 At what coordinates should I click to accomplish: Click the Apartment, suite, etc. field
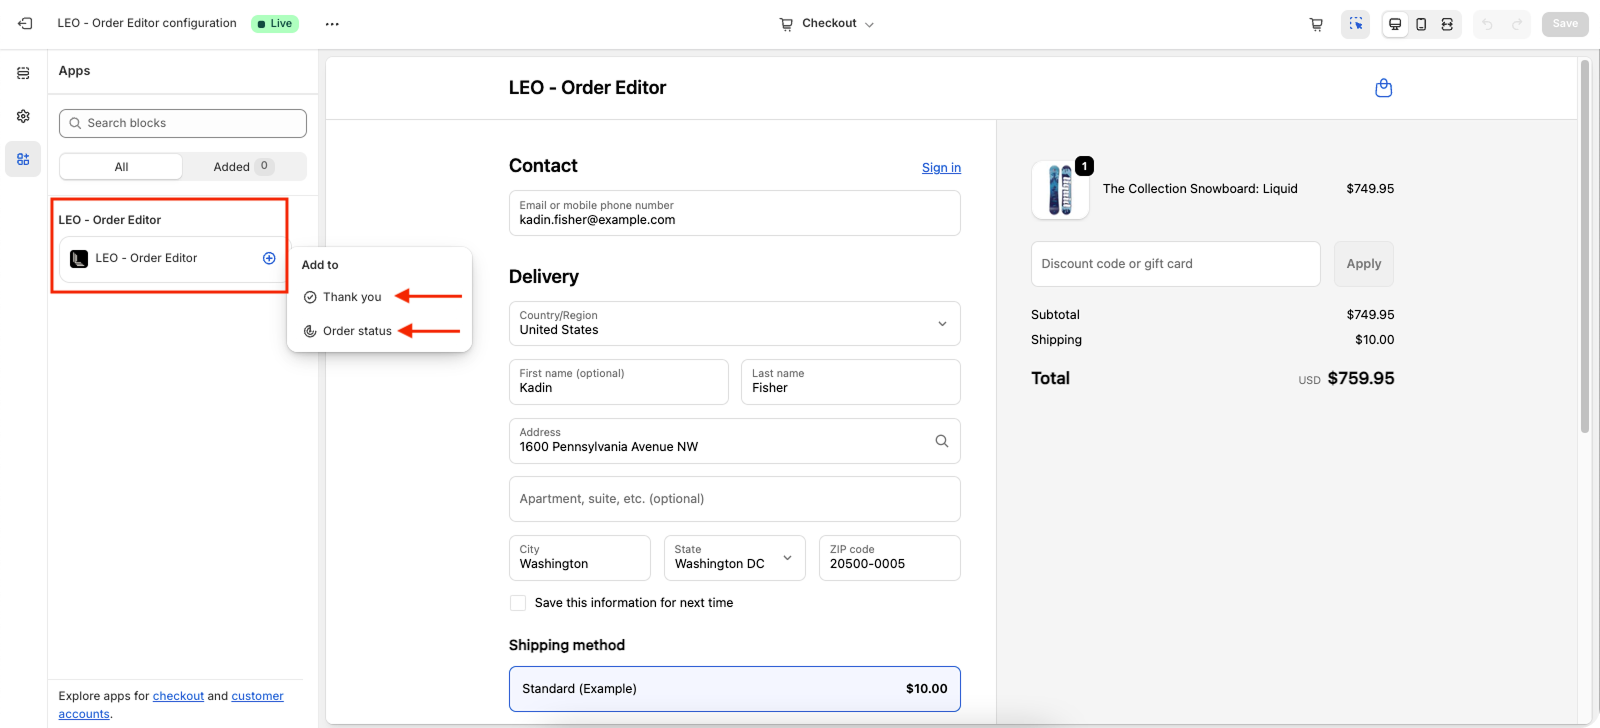tap(735, 499)
